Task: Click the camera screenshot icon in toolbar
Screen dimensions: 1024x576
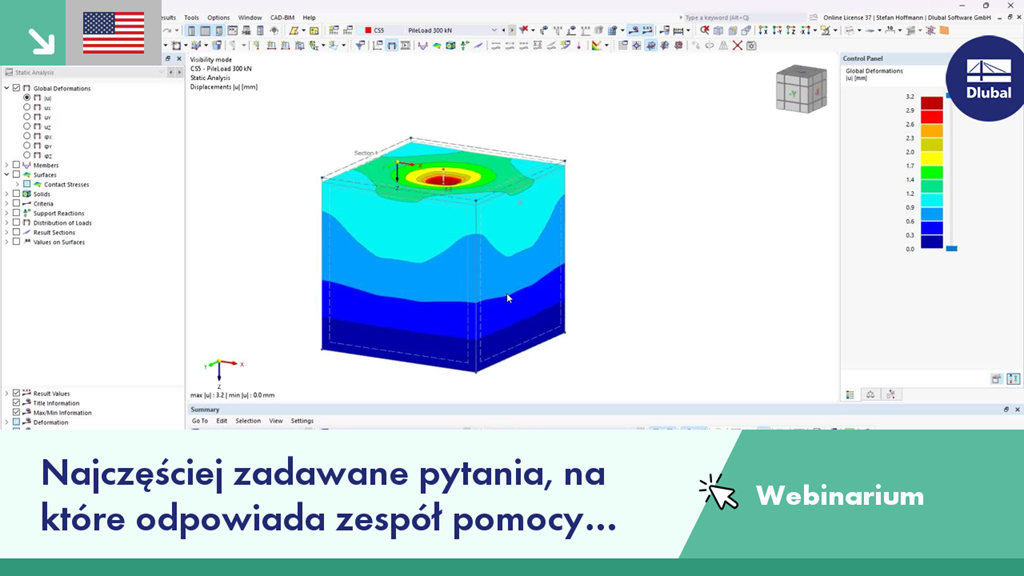Action: 752,45
